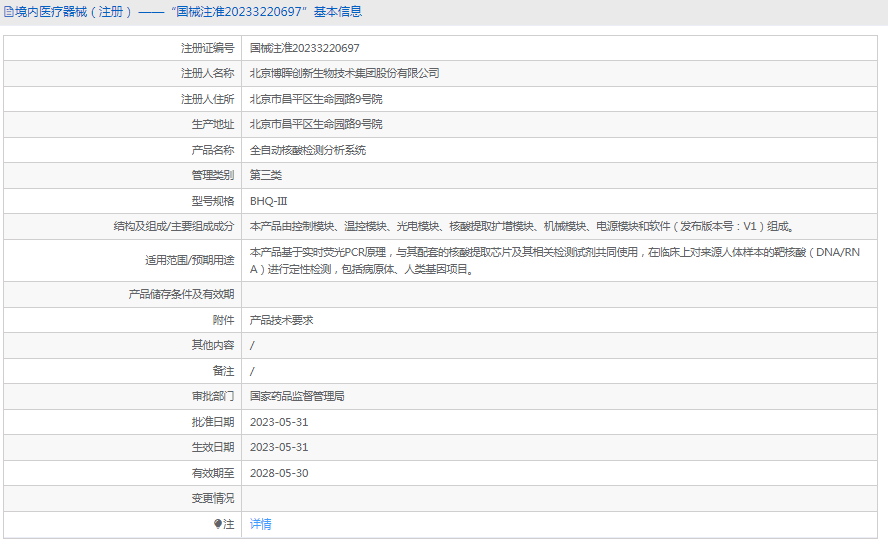Image resolution: width=888 pixels, height=548 pixels.
Task: Click the label 管理类别
Action: (213, 175)
